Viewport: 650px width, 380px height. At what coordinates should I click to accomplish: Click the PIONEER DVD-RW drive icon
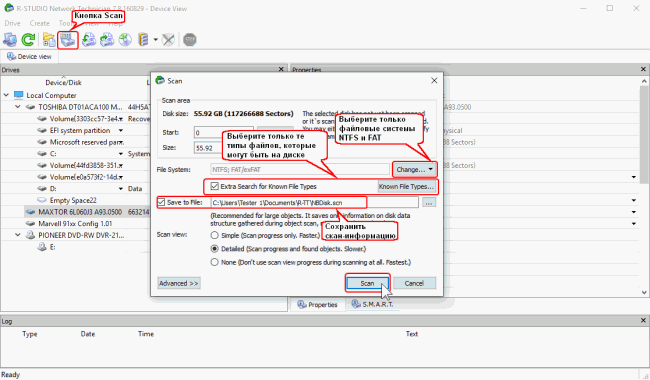pos(30,235)
